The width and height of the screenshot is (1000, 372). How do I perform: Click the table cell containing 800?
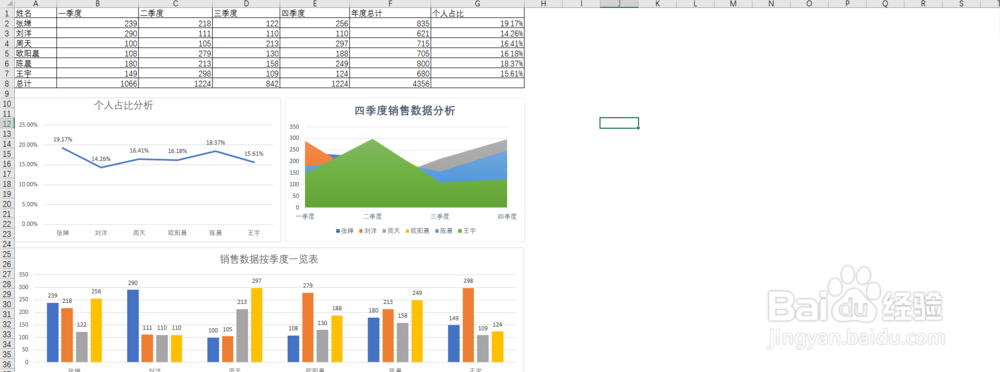click(x=390, y=63)
